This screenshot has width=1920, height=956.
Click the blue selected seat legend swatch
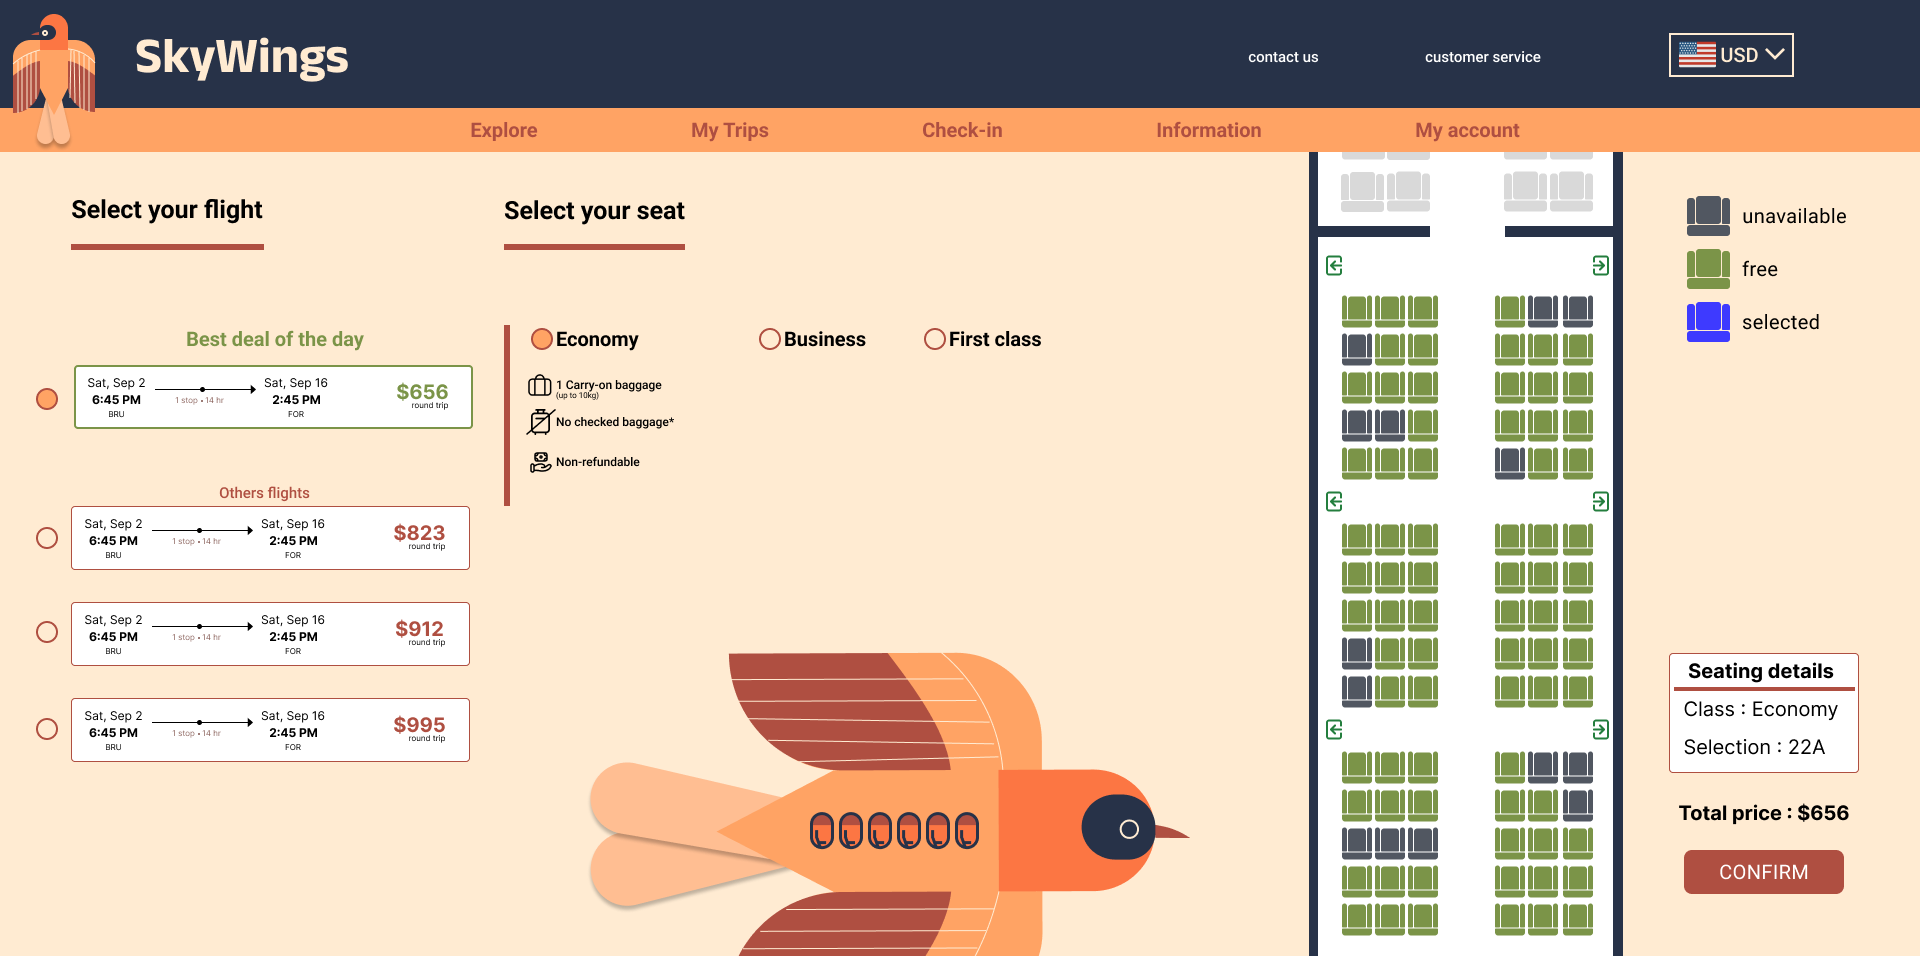1708,322
